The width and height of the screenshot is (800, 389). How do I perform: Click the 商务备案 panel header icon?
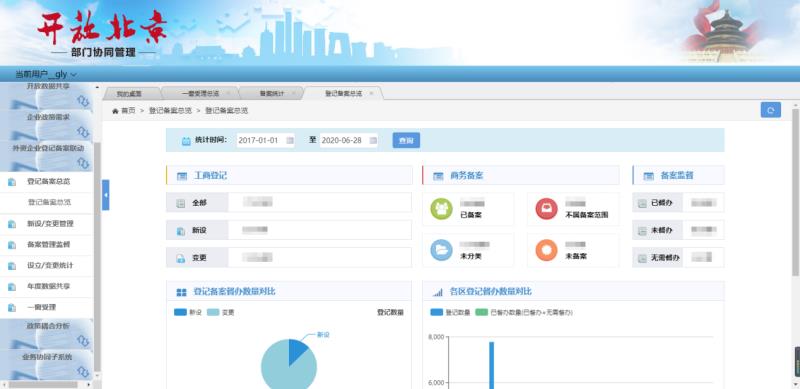[x=438, y=176]
